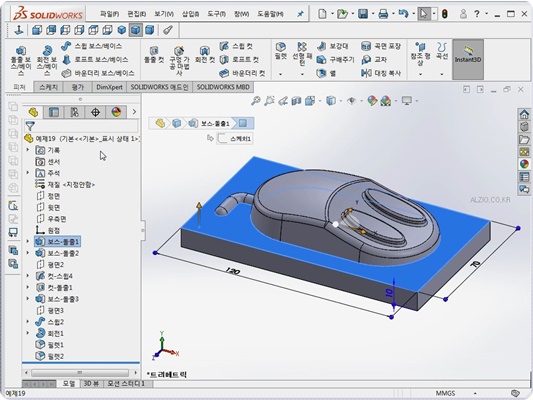
Task: Click the Save icon in the title toolbar
Action: pyautogui.click(x=363, y=14)
